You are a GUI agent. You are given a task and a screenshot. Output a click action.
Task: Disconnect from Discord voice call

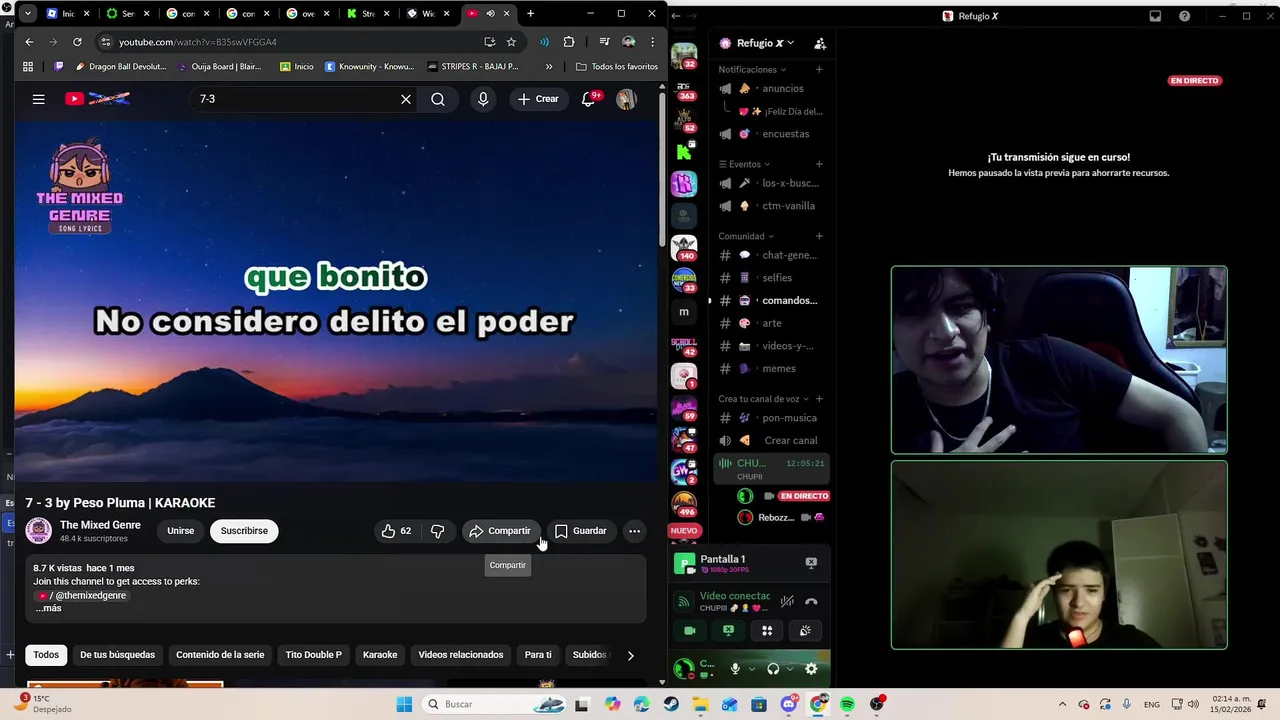click(x=811, y=601)
